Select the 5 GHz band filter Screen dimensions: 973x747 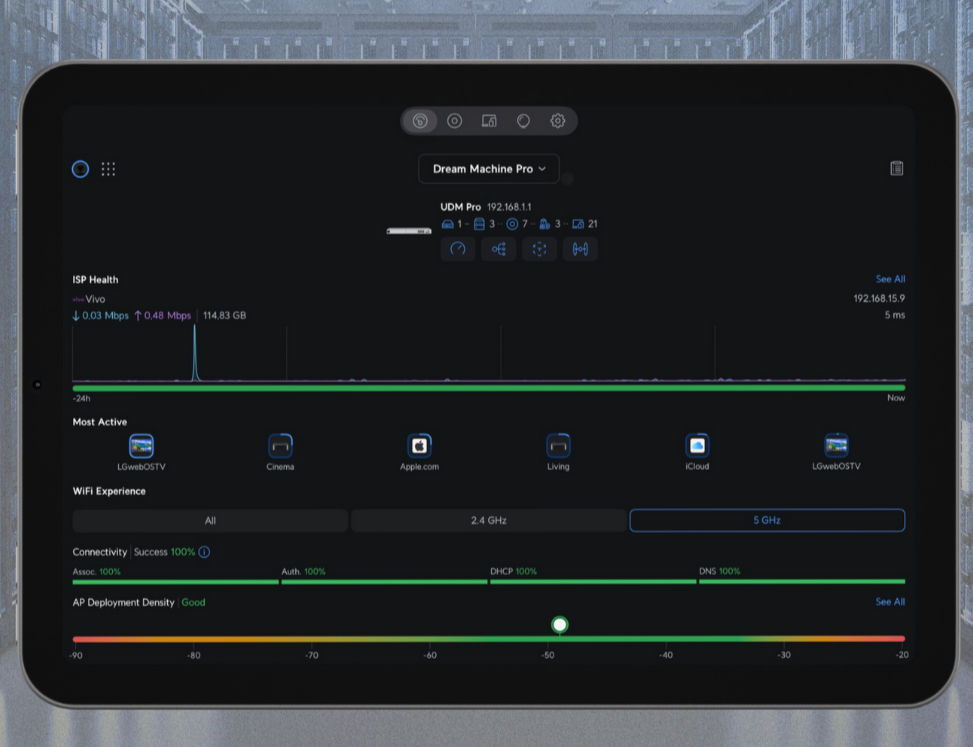point(766,520)
